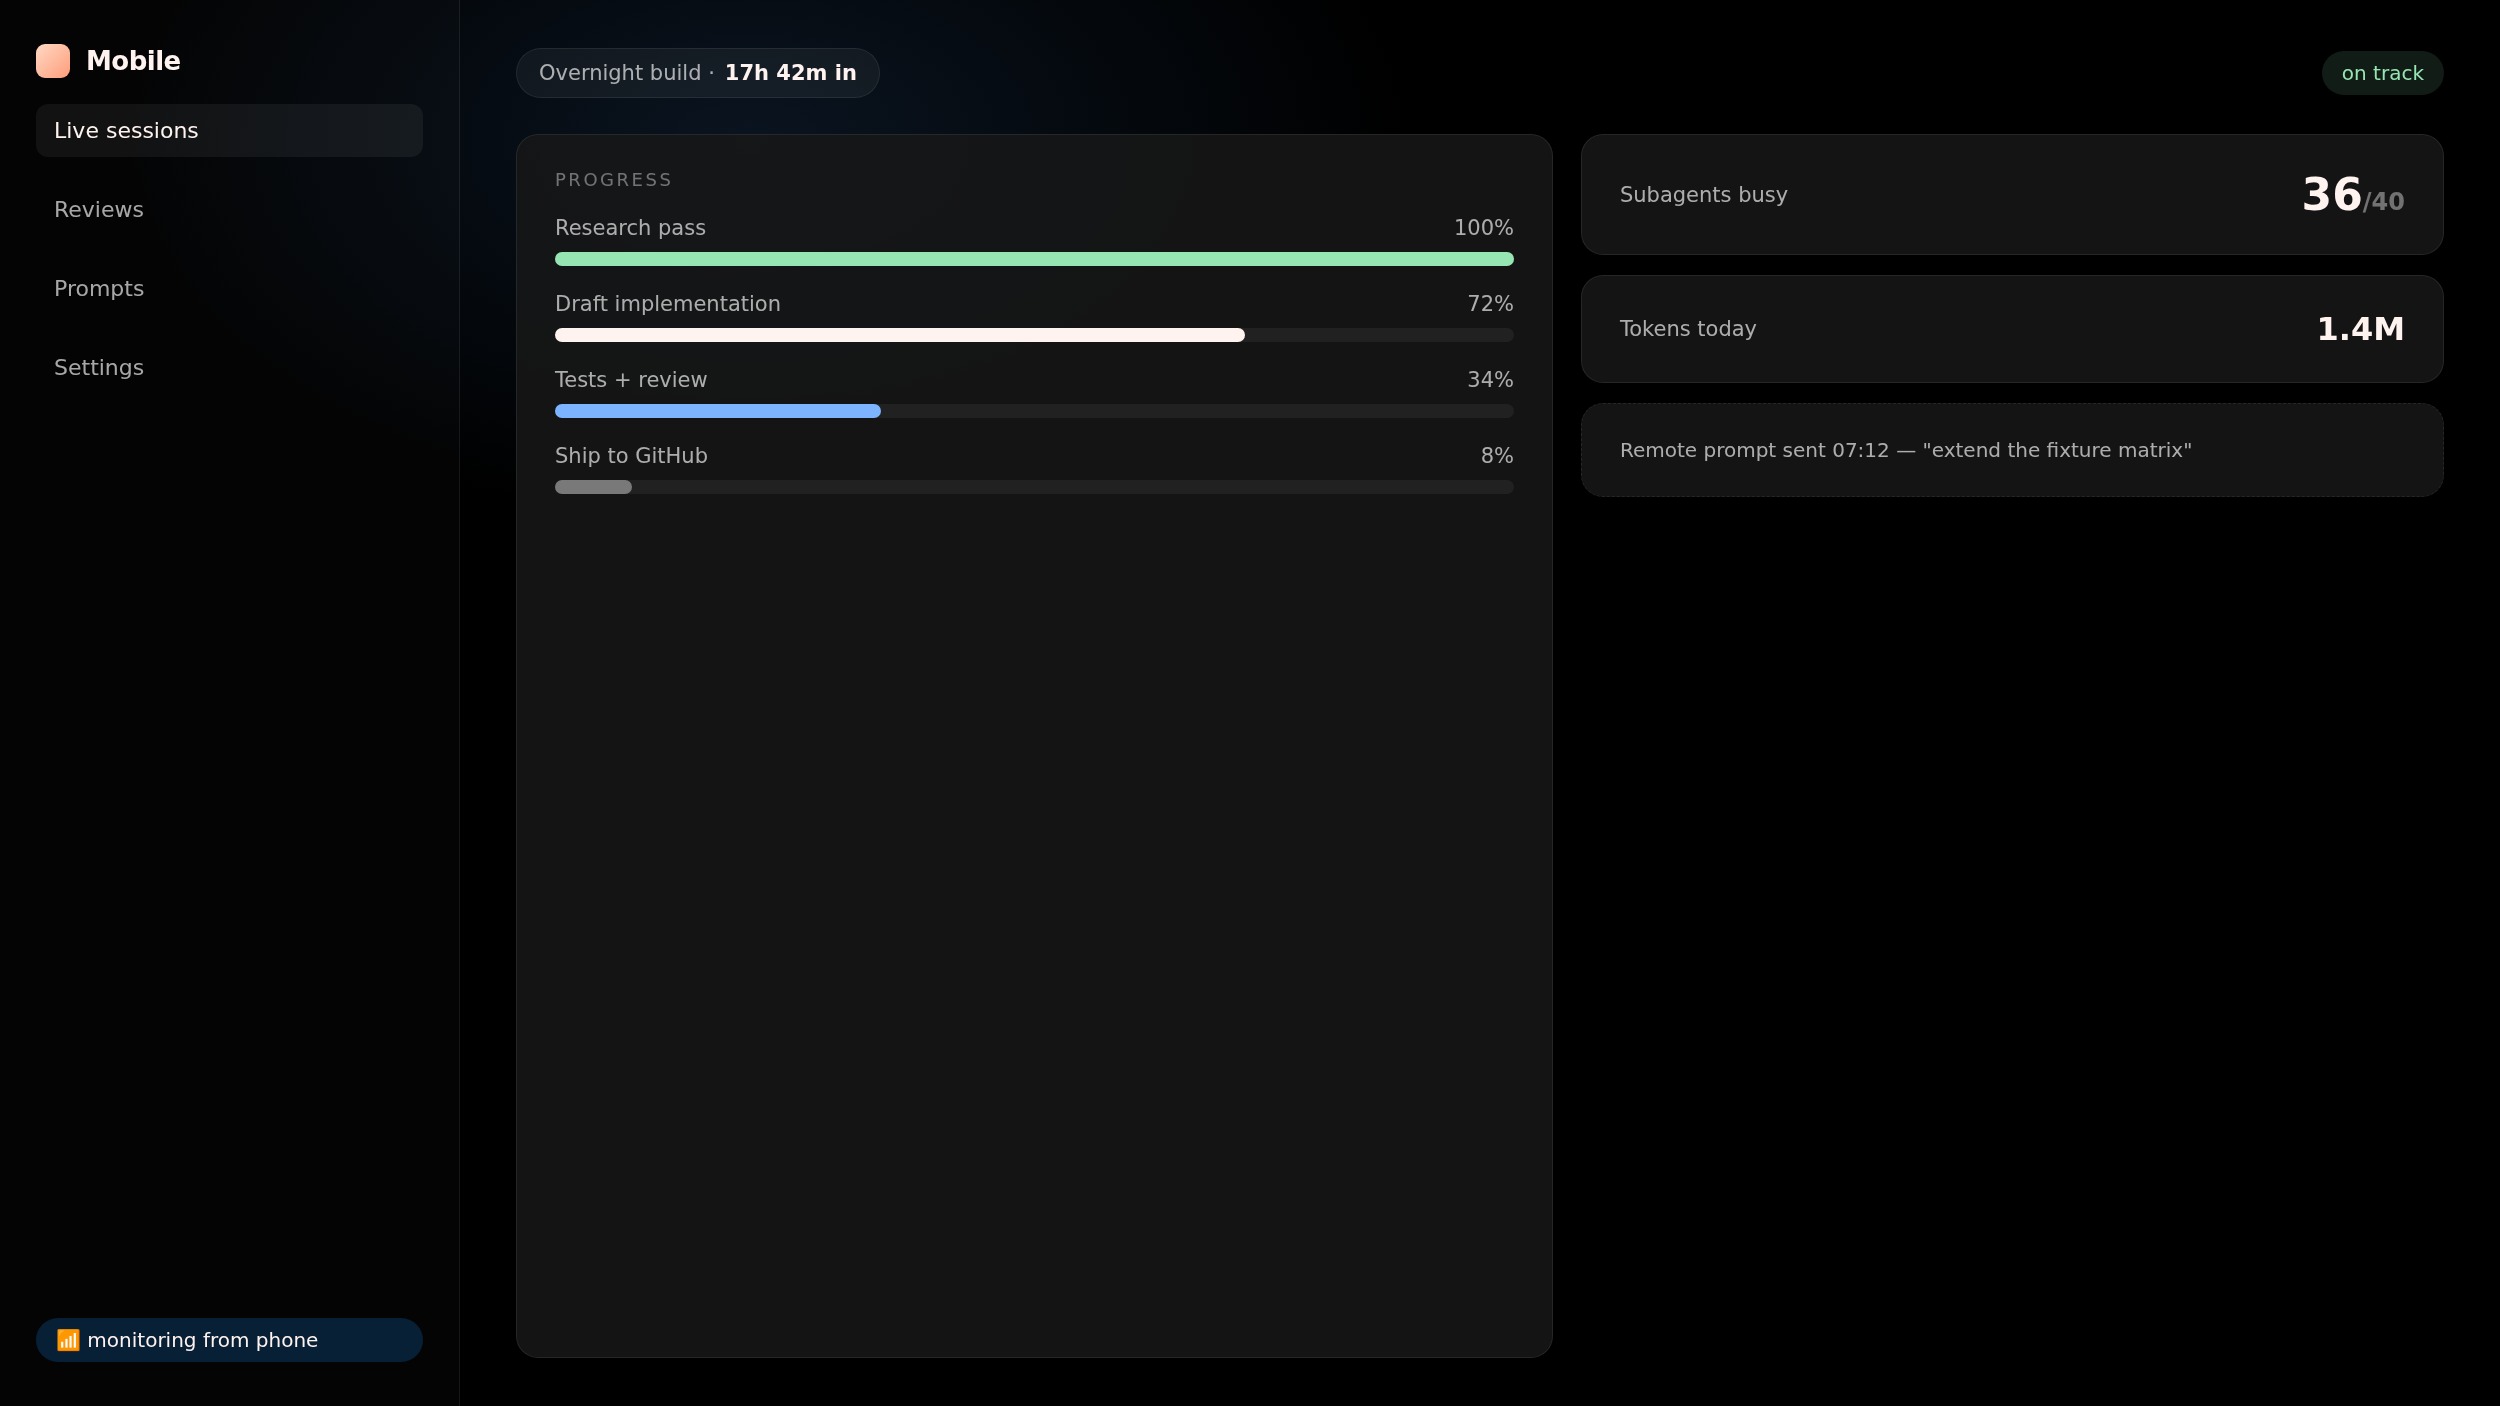Click the monitoring from phone badge

(229, 1340)
